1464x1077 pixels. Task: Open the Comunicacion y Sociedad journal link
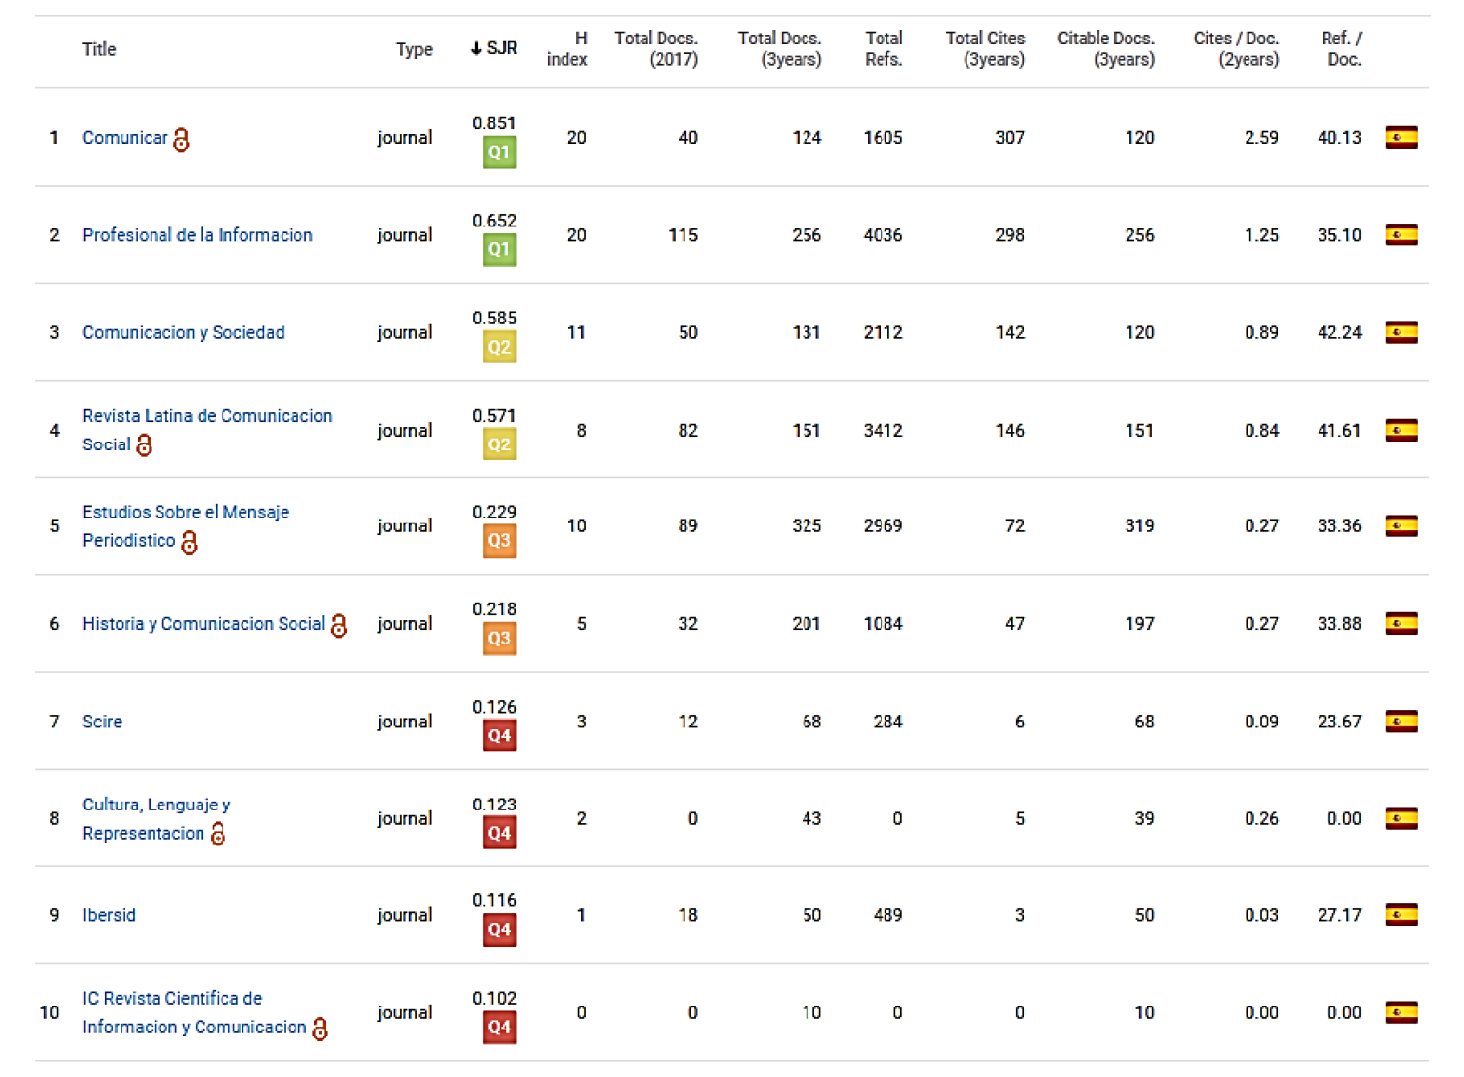point(183,332)
